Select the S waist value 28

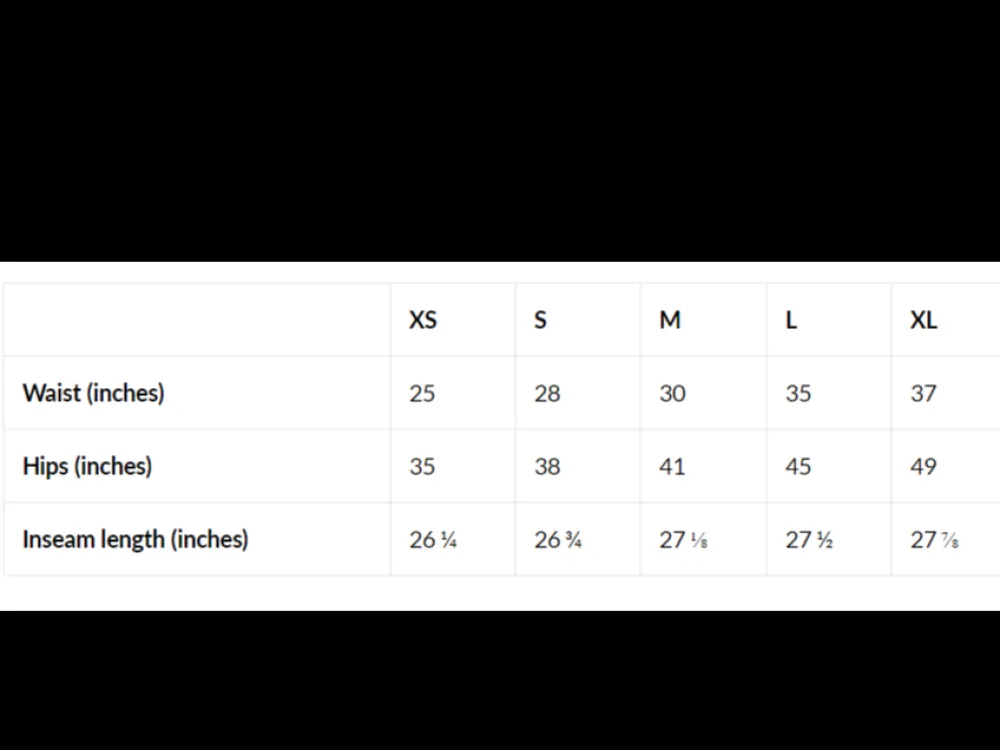547,393
